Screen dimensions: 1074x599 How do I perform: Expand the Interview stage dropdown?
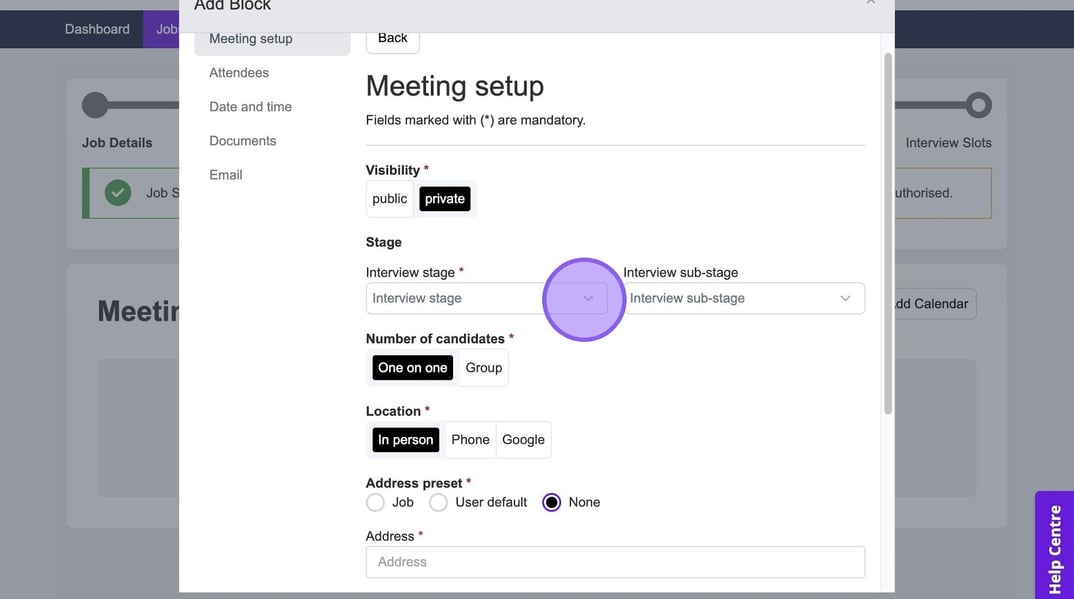coord(486,298)
